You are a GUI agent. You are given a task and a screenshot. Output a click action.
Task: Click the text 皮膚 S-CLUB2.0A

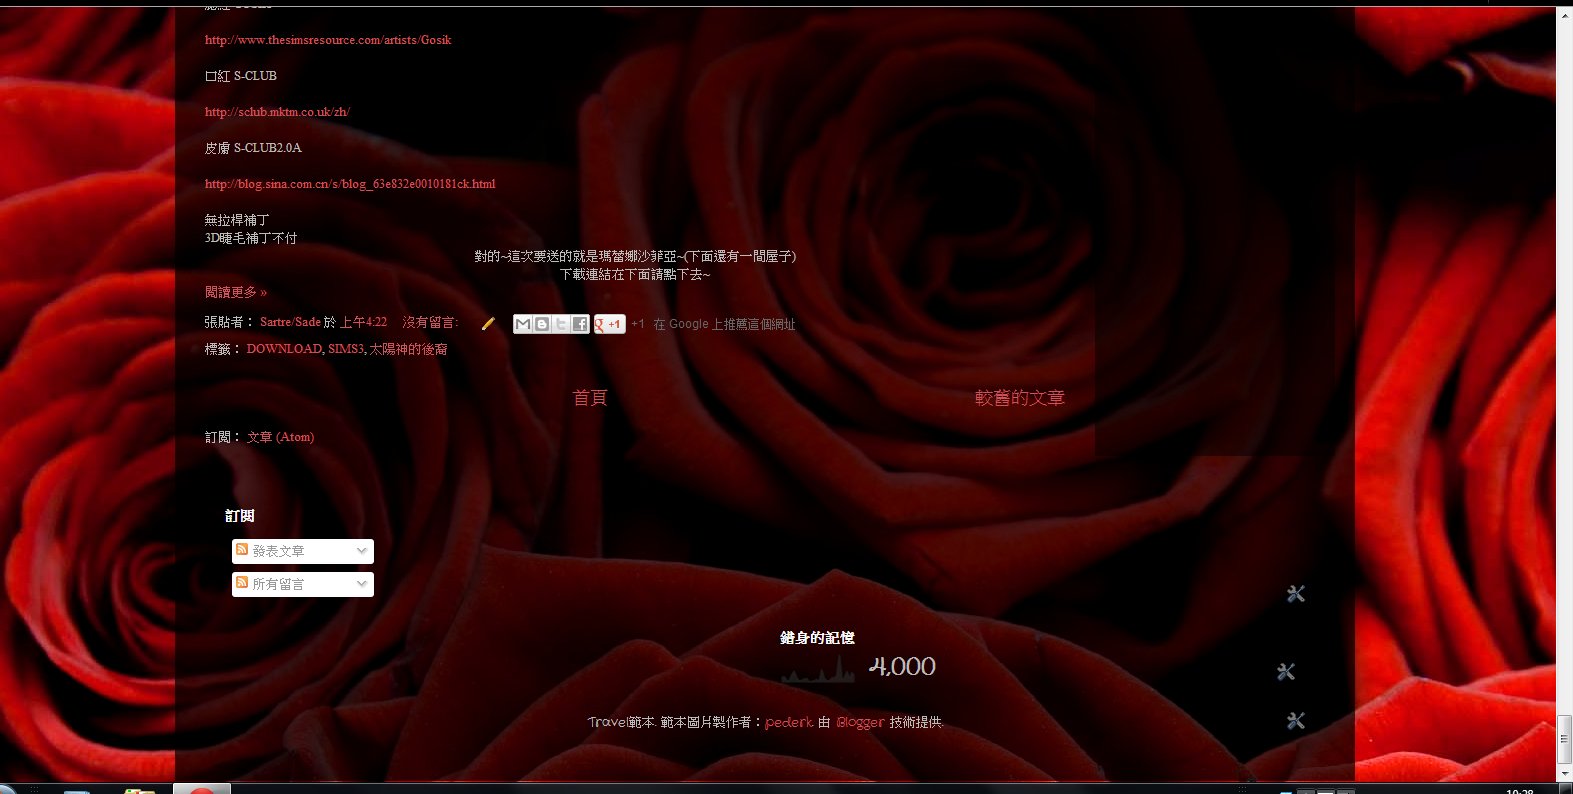[253, 148]
